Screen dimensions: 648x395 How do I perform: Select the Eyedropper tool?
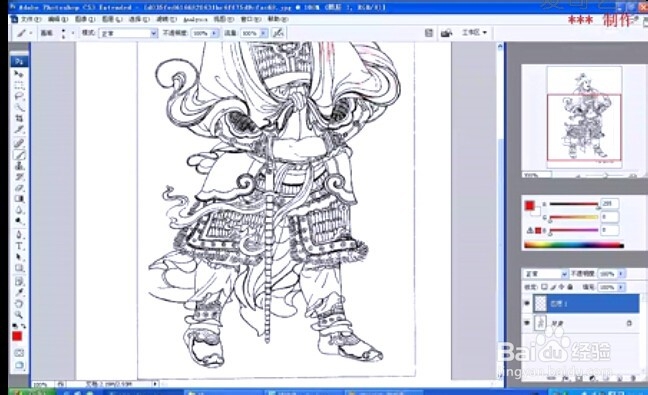coord(19,293)
